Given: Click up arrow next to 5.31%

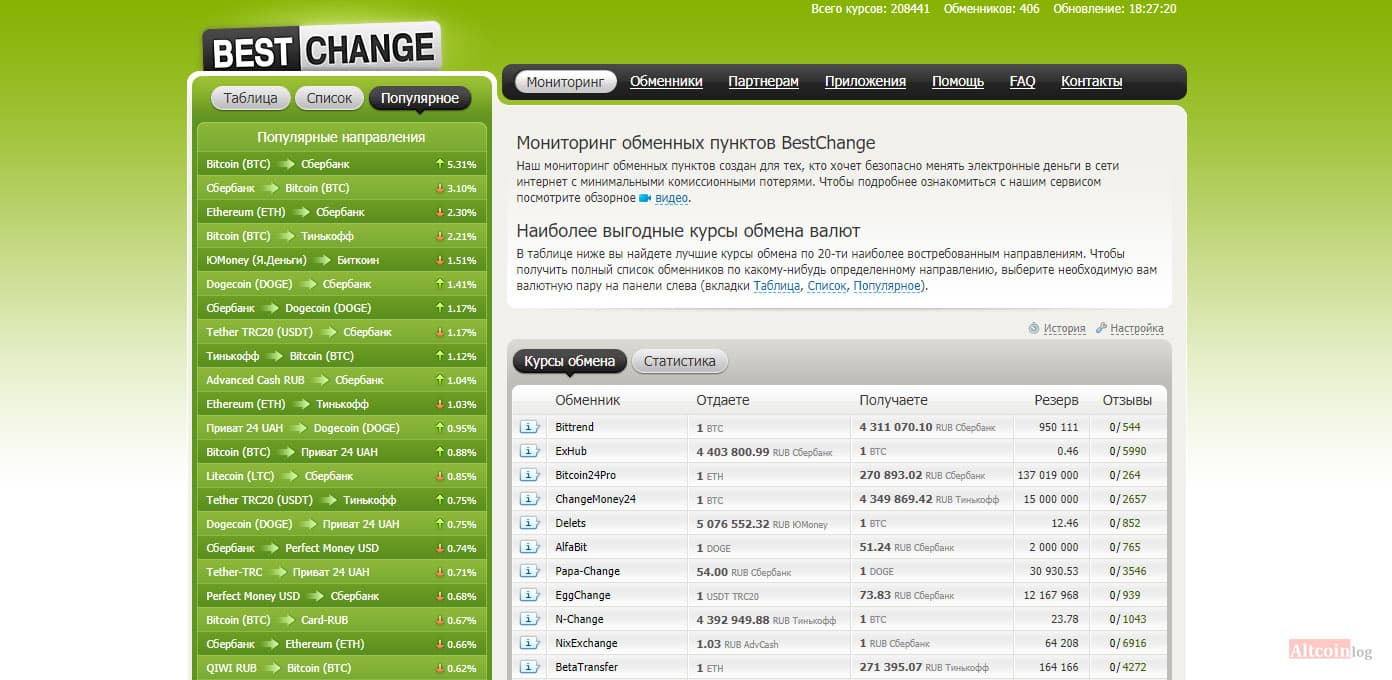Looking at the screenshot, I should click(x=439, y=163).
